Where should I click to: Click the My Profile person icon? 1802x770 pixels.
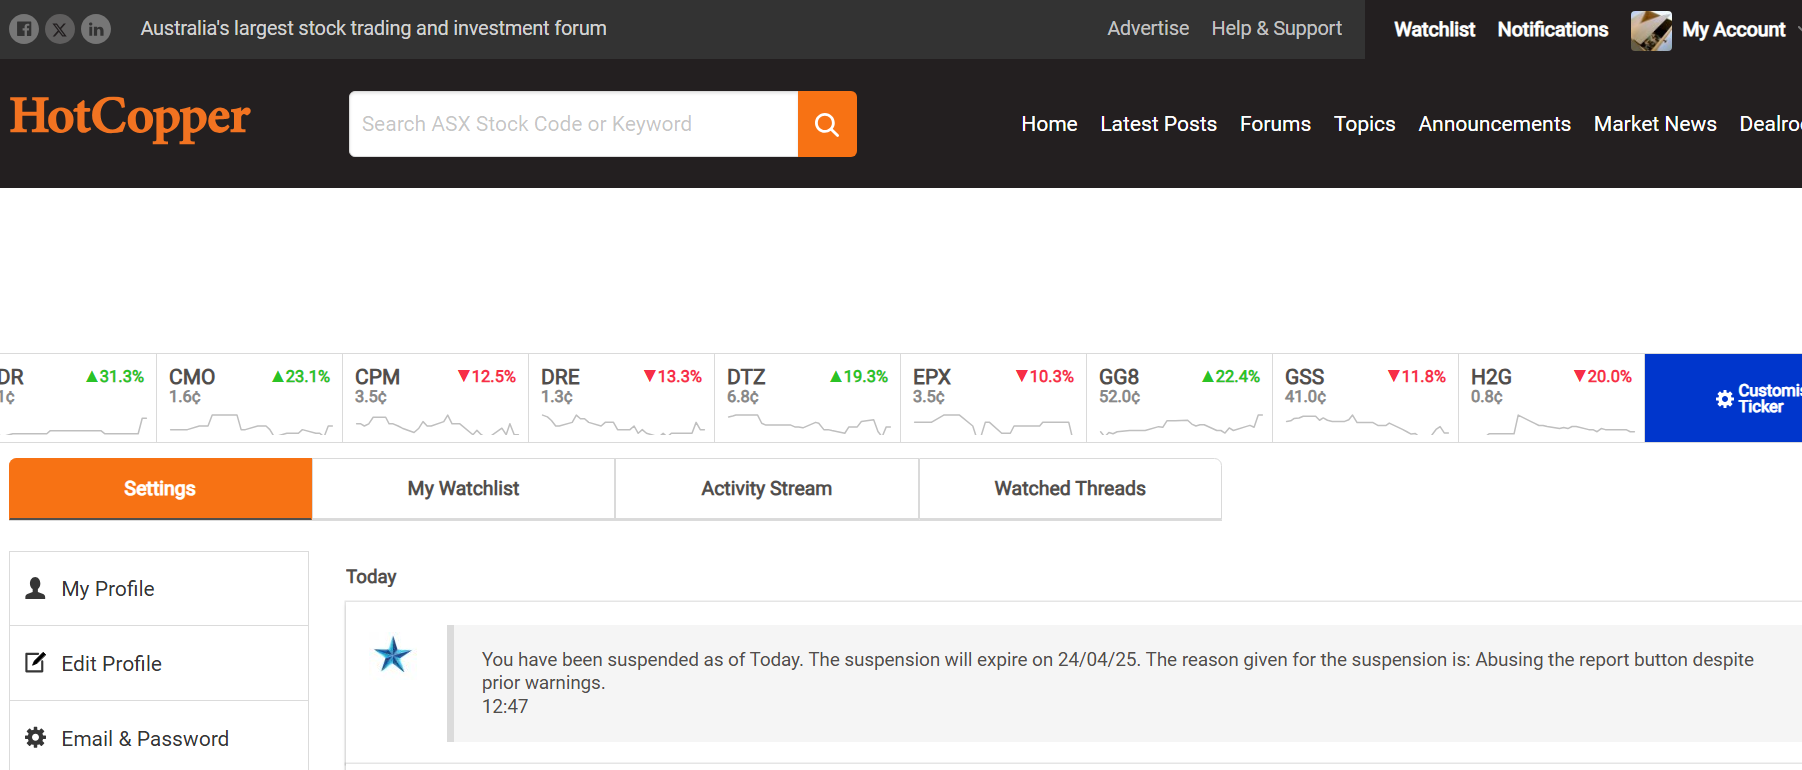tap(36, 588)
